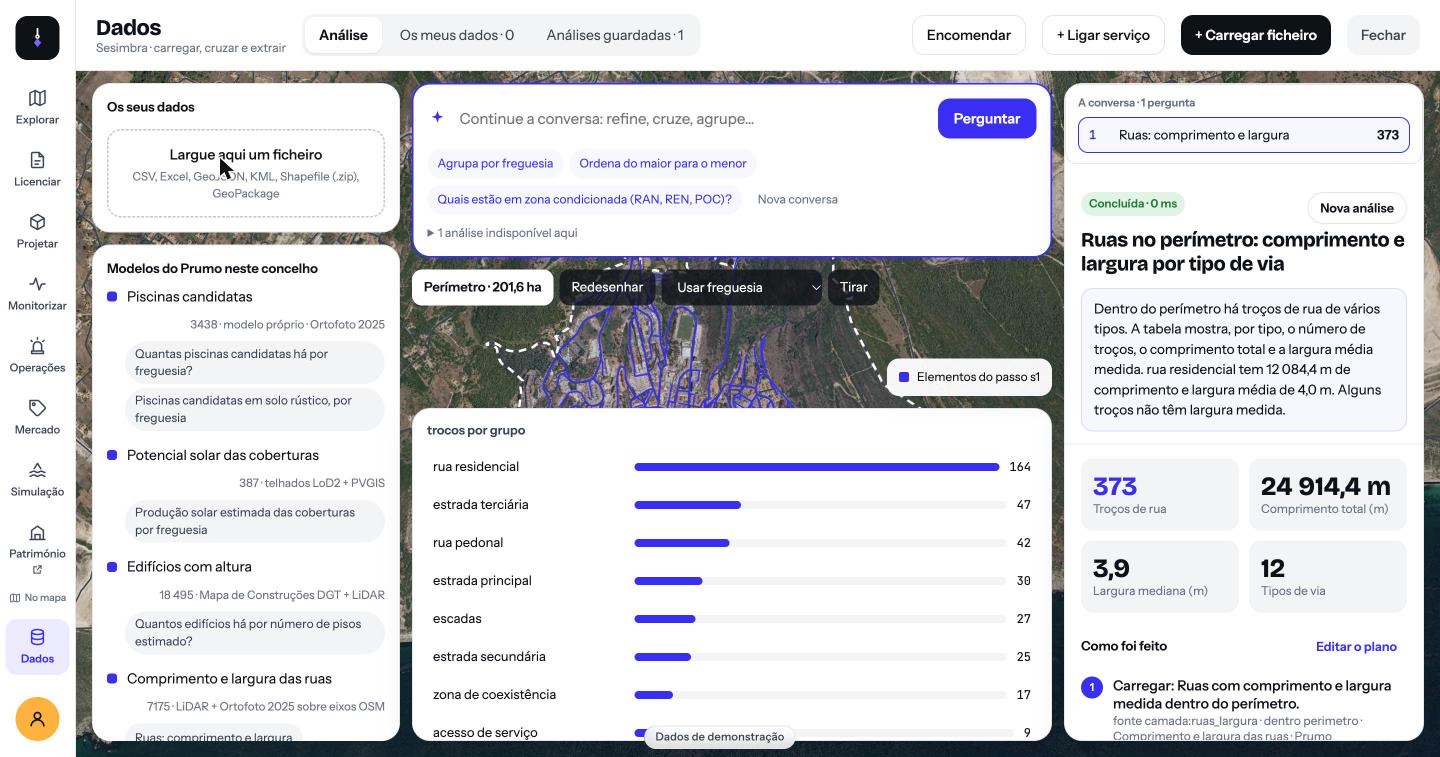Switch to 'Análises guardadas · 1' tab

point(615,35)
